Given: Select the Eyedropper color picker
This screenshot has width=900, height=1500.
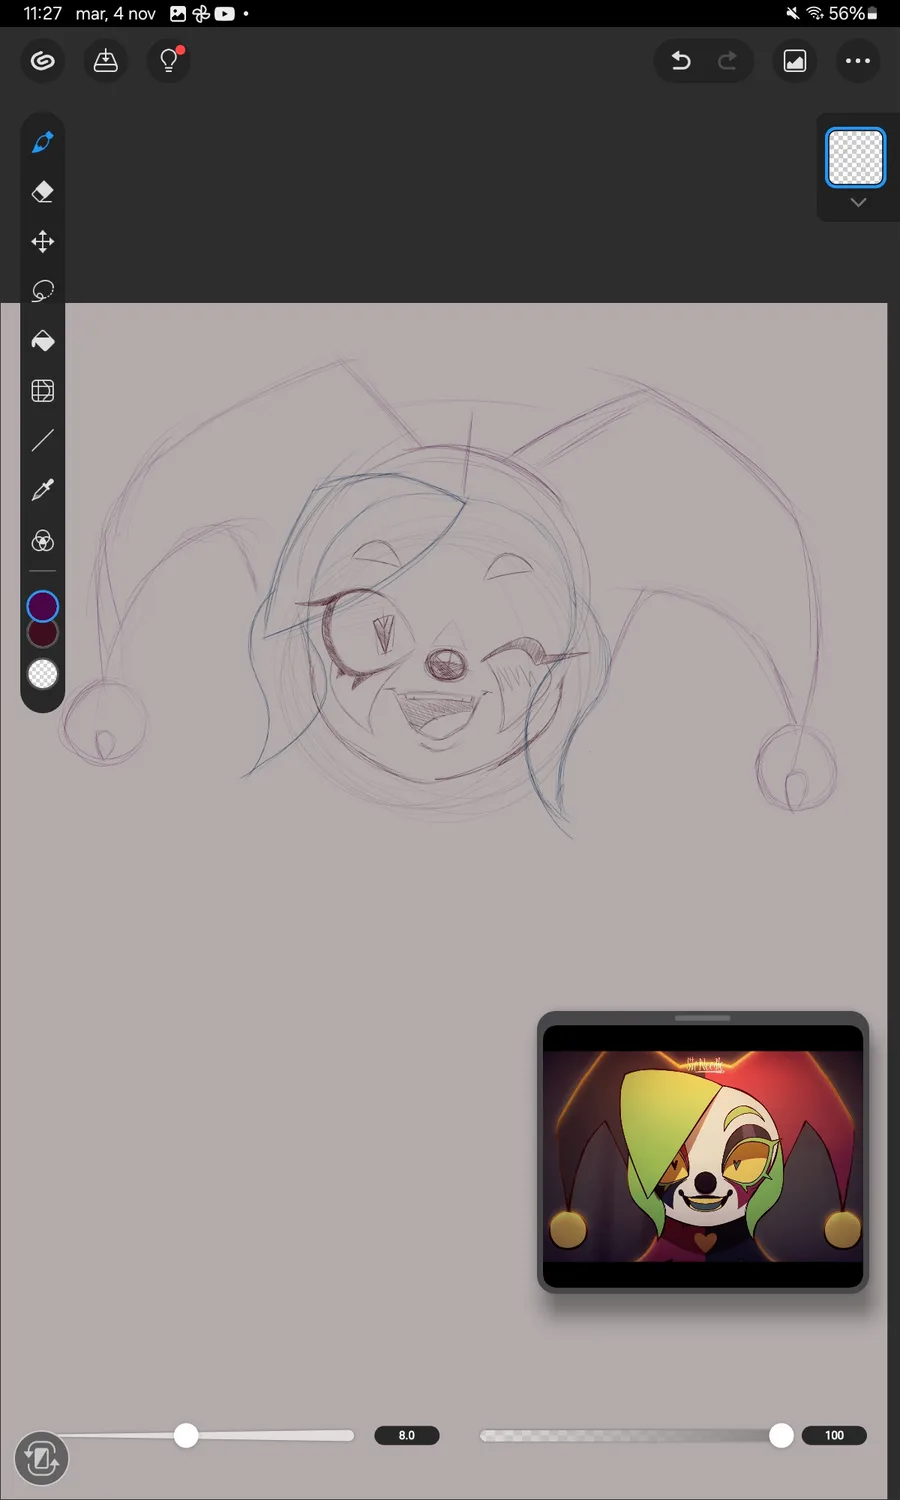Looking at the screenshot, I should pyautogui.click(x=42, y=490).
